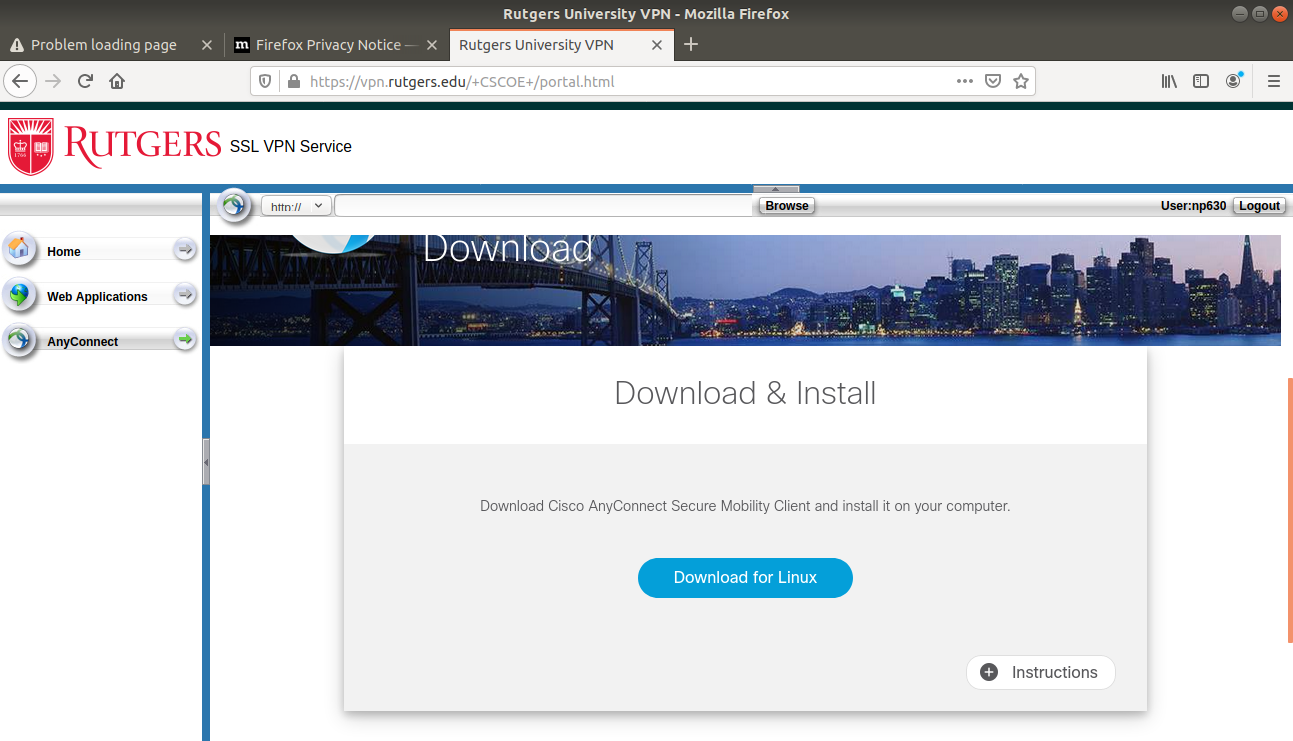The image size is (1293, 741).
Task: Open Firefox account icon
Action: [1234, 81]
